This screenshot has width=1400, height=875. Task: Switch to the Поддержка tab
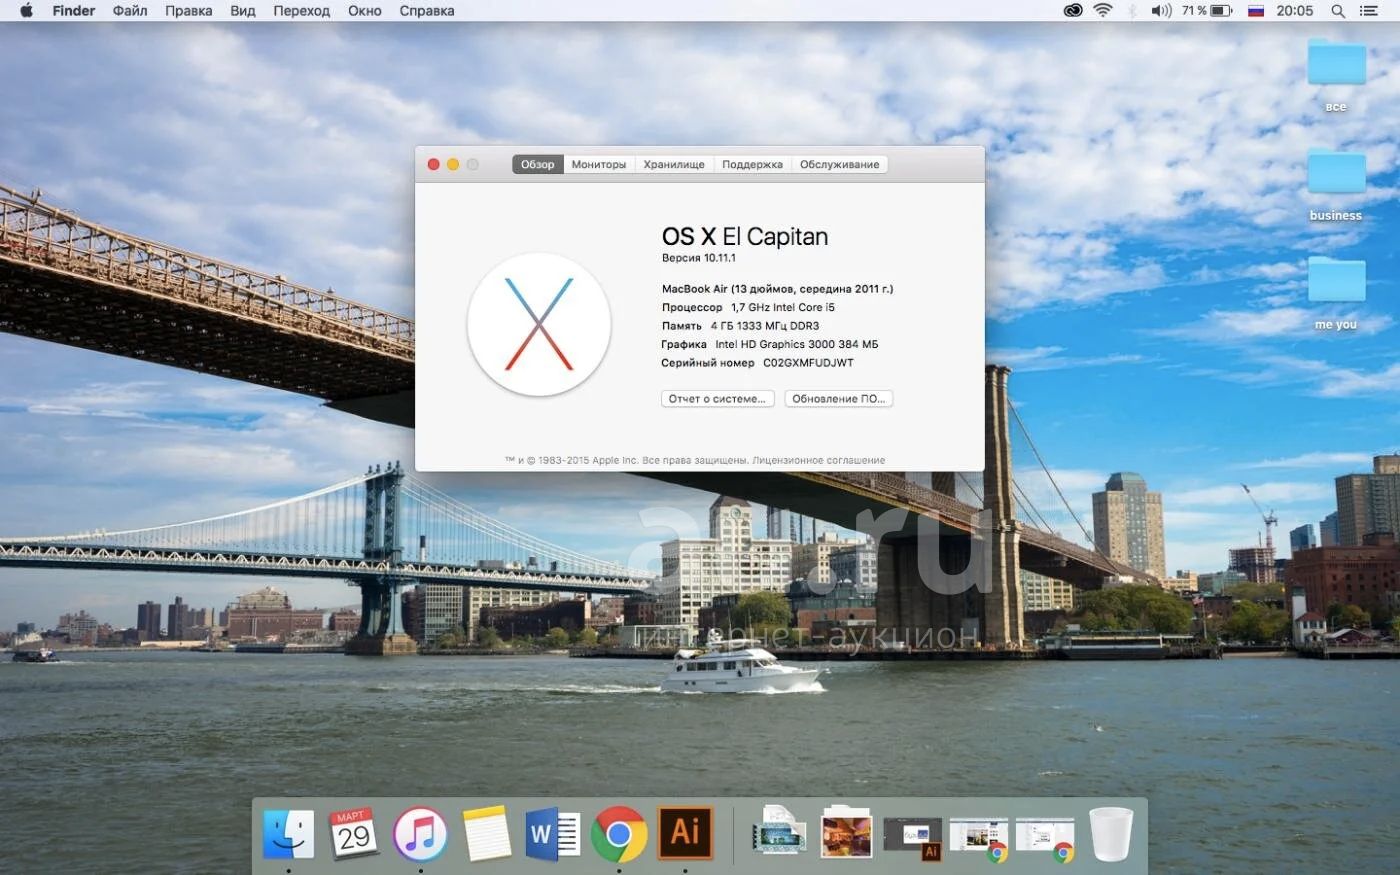[752, 165]
